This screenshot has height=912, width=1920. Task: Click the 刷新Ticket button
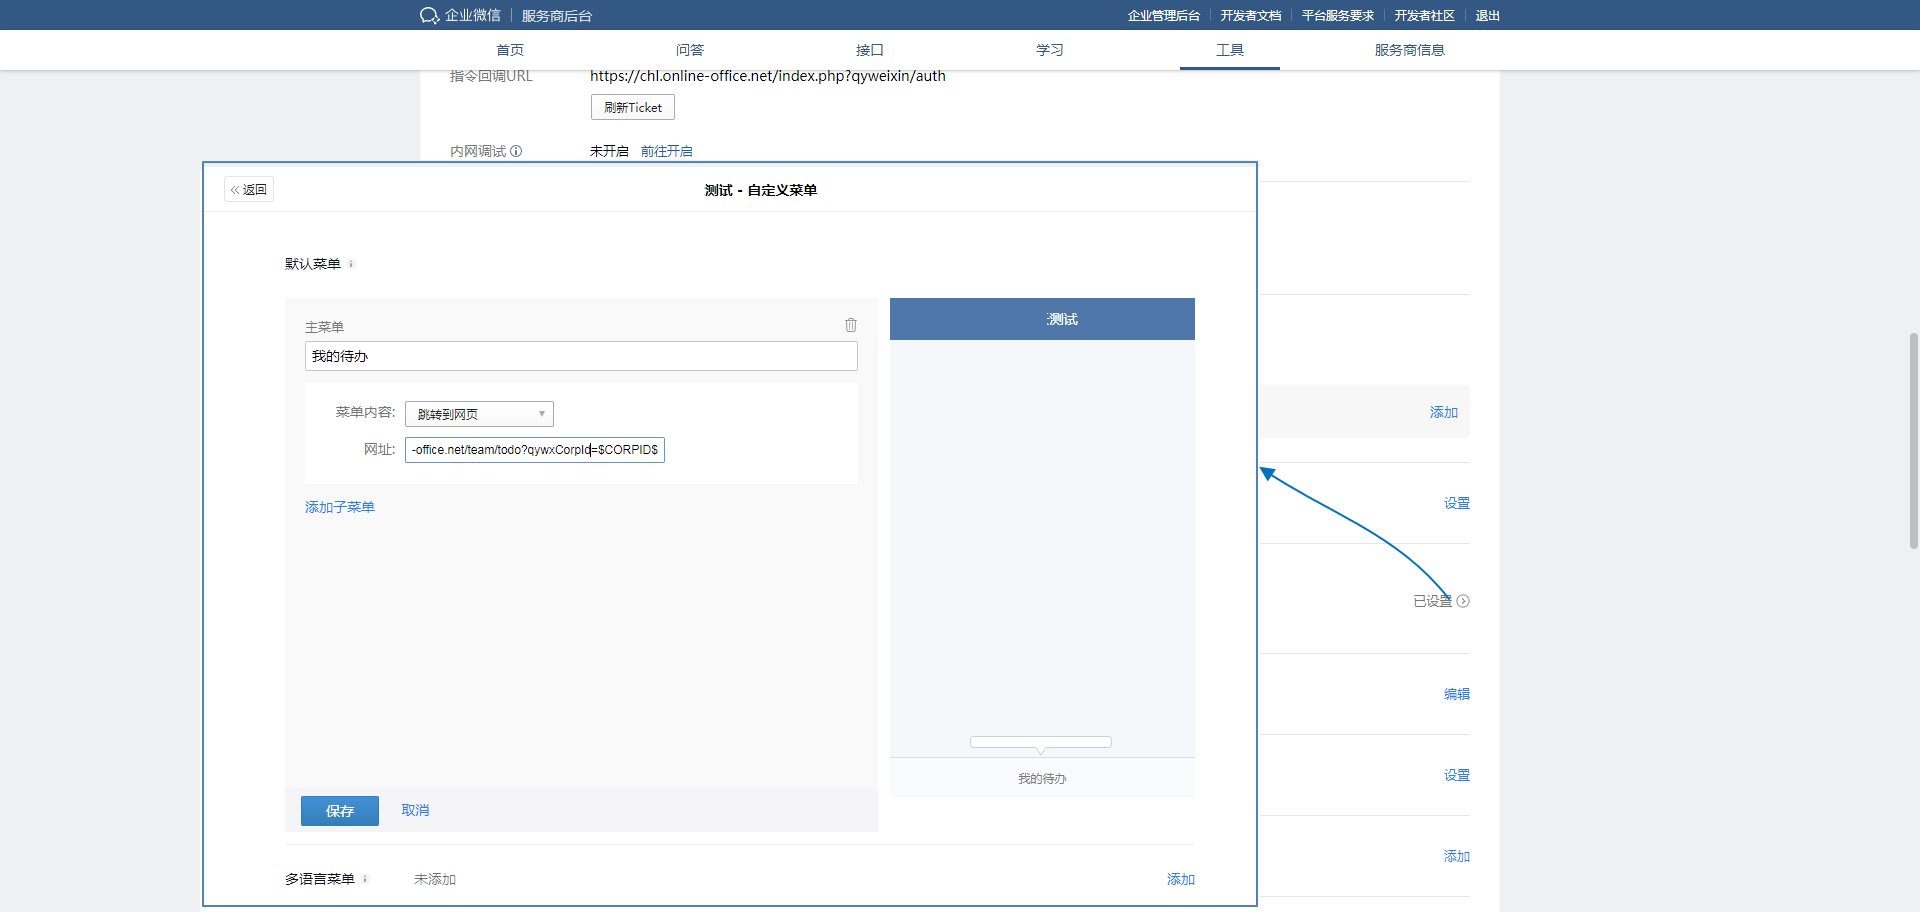point(632,107)
